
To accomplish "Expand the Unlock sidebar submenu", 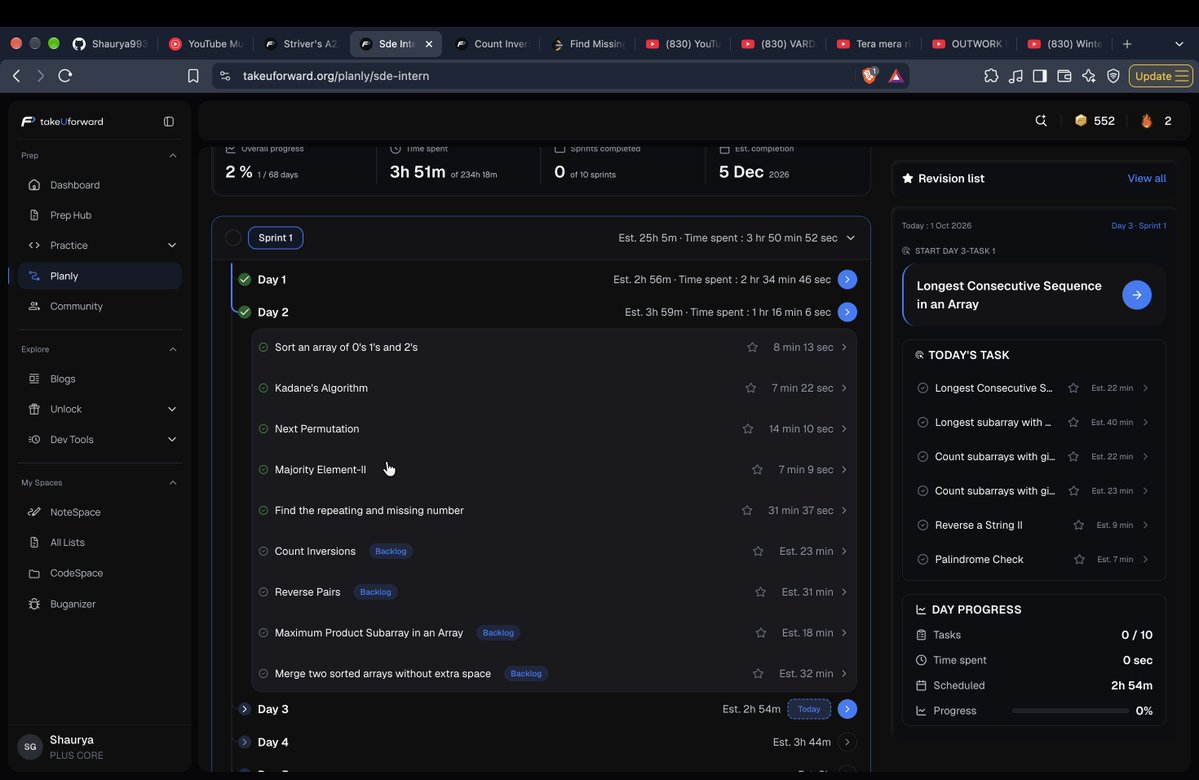I will 172,409.
